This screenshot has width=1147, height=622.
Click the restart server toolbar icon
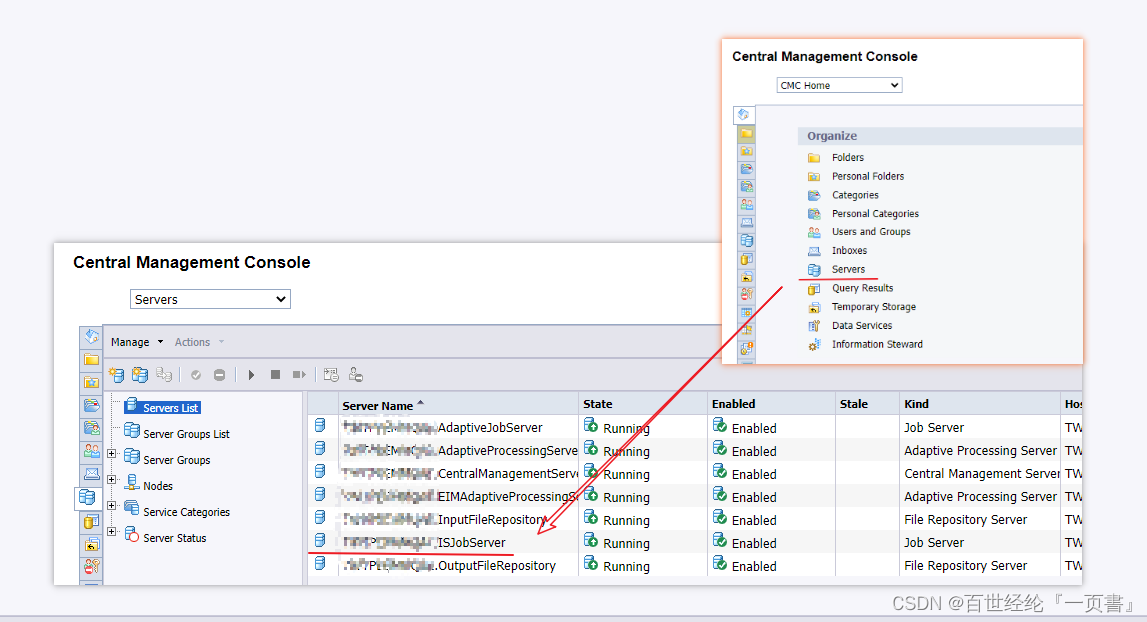tap(298, 375)
